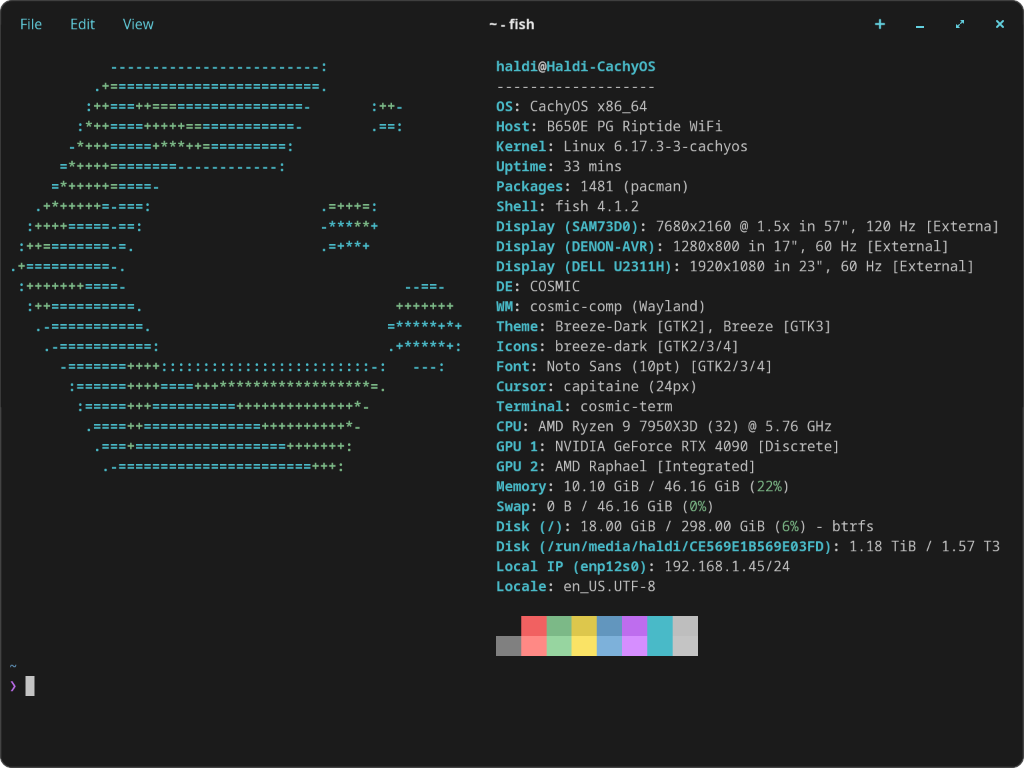Click the Packages 1481 (pacman) line
1024x768 pixels.
(x=592, y=186)
